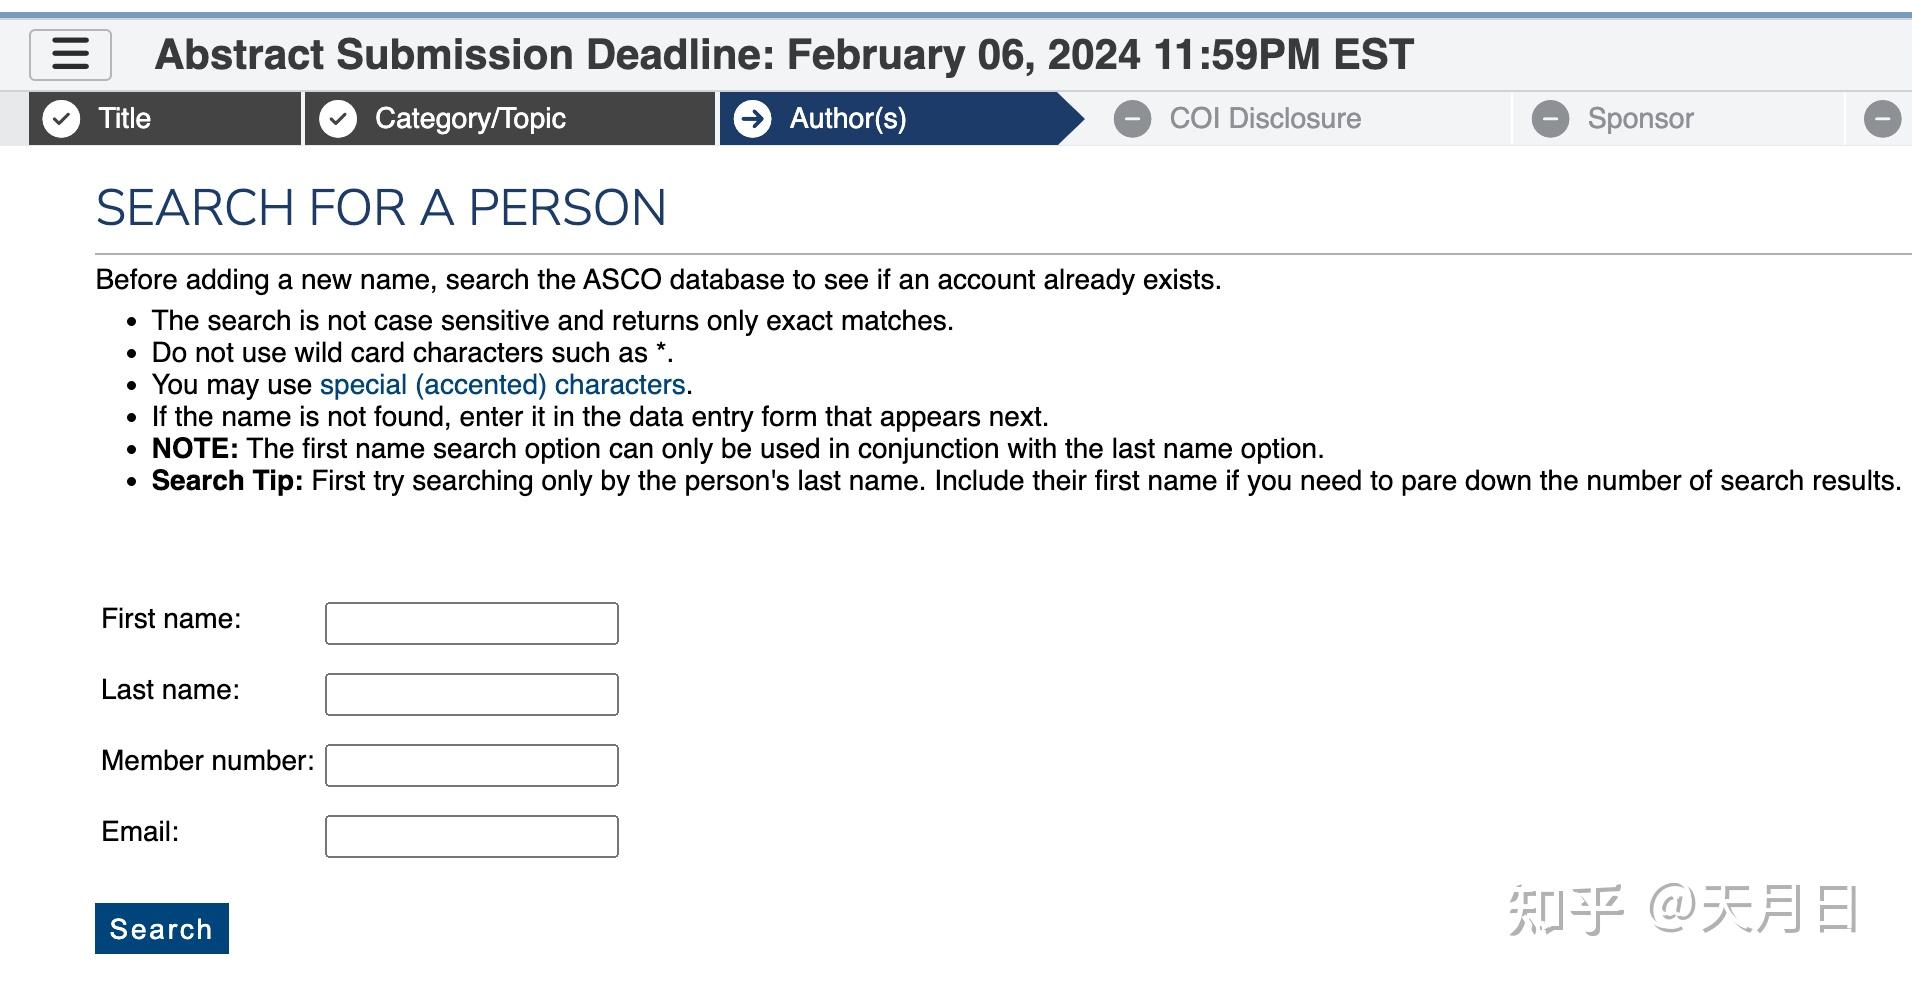Click the minus icon beside Sponsor
Image resolution: width=1912 pixels, height=986 pixels.
pos(1550,119)
